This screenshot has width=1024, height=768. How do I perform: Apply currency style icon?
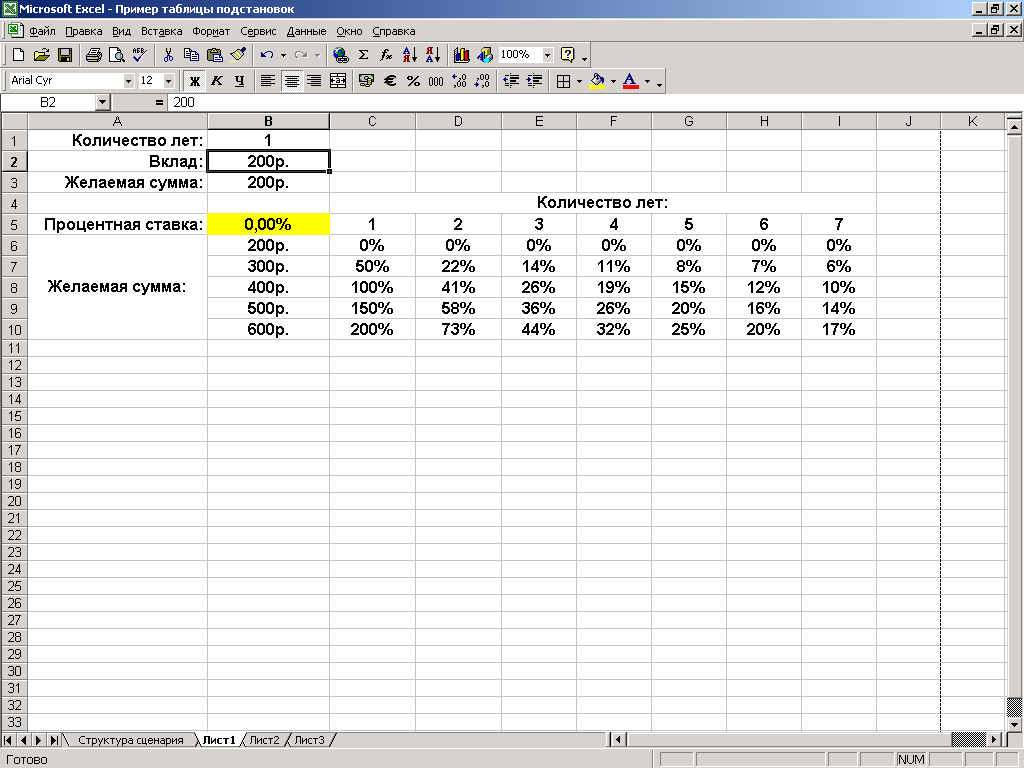pos(366,81)
